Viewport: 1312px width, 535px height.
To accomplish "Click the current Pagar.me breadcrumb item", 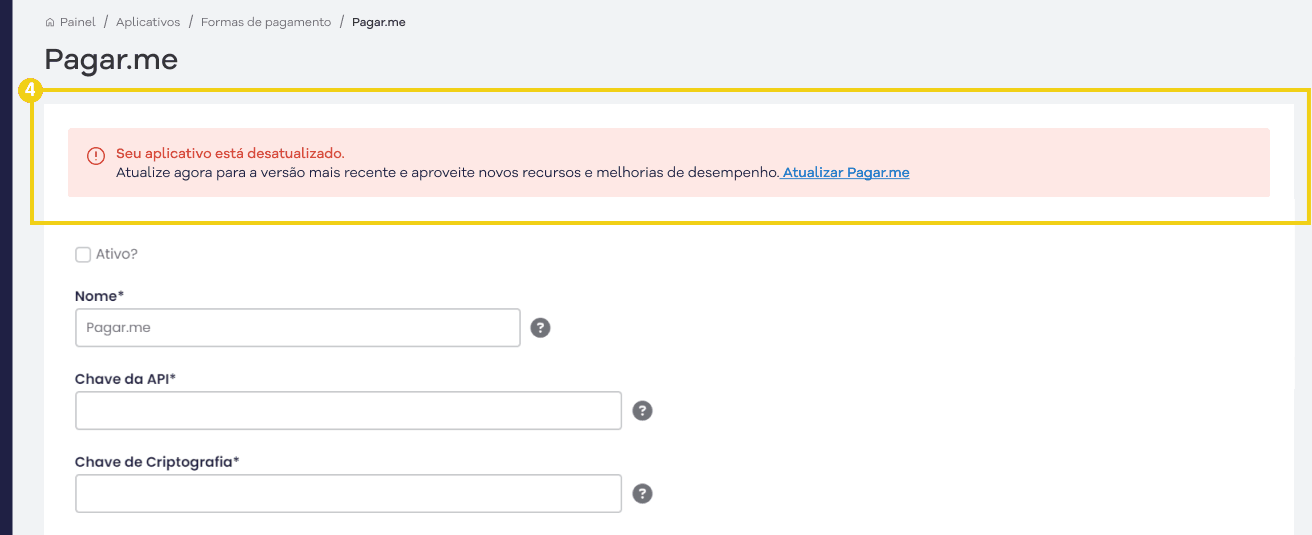I will [379, 22].
